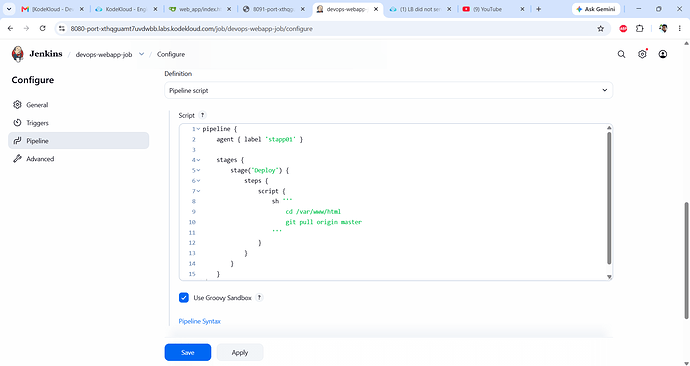
Task: Switch to LB did not serve tab
Action: [420, 9]
